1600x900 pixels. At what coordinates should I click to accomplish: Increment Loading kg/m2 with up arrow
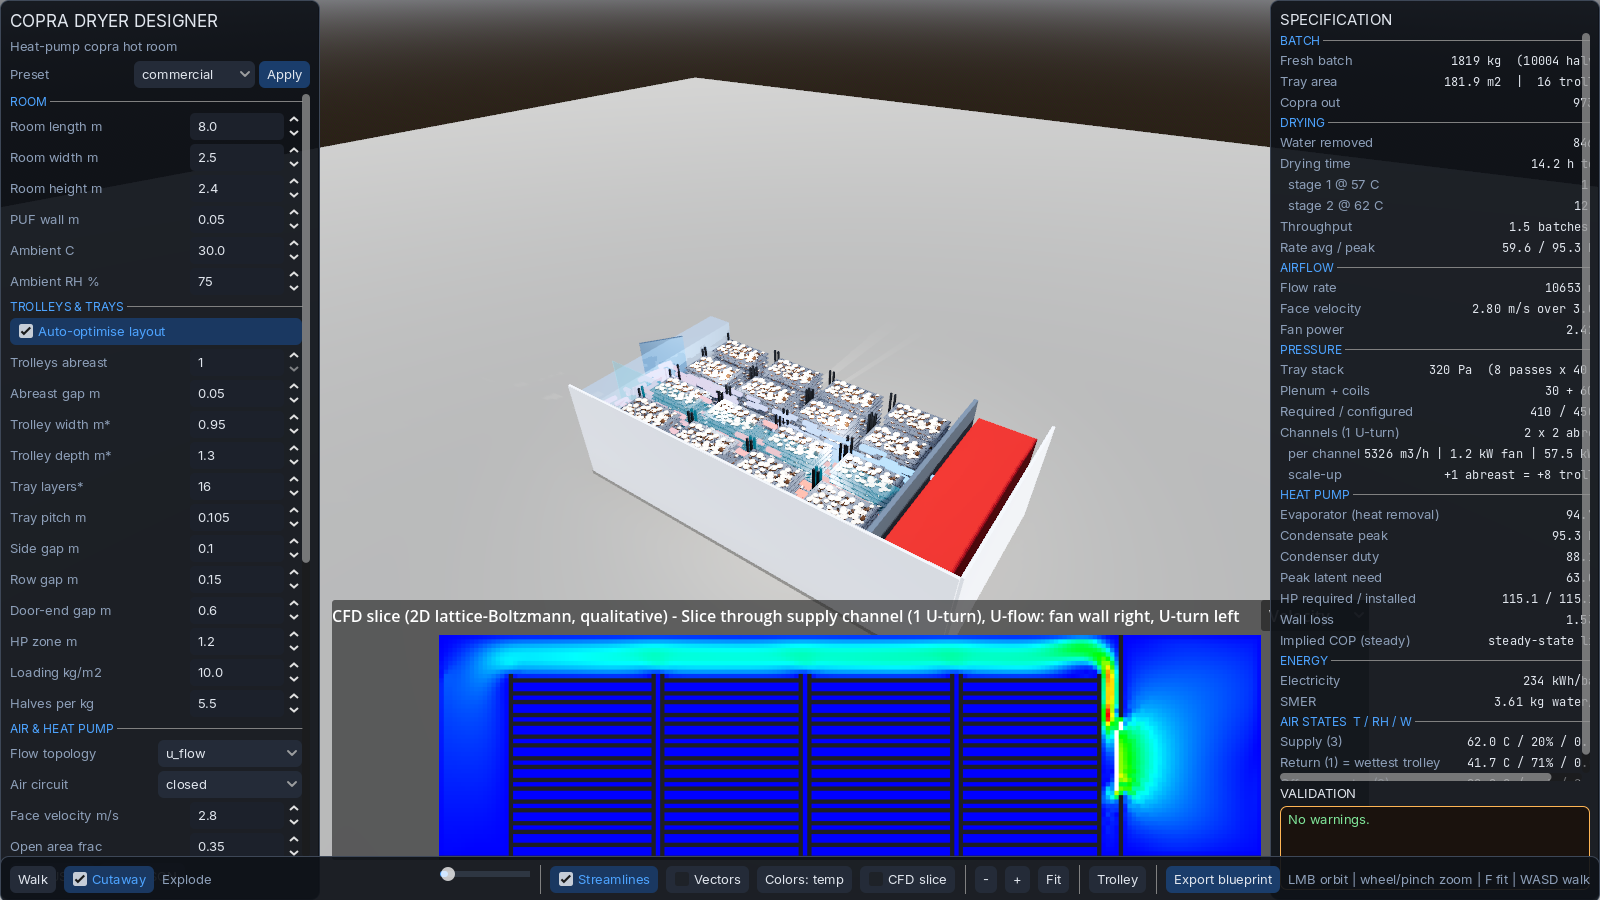click(294, 666)
